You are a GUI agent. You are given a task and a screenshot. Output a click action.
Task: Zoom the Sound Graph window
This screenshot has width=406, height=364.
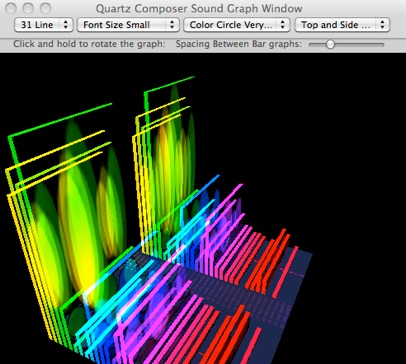[x=46, y=8]
